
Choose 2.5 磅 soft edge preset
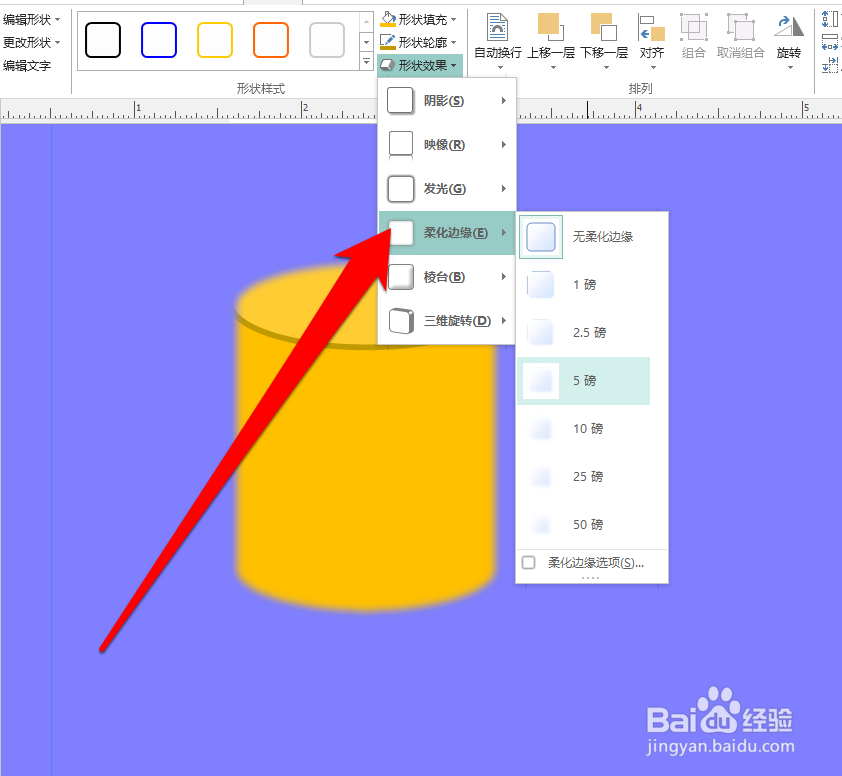click(584, 332)
